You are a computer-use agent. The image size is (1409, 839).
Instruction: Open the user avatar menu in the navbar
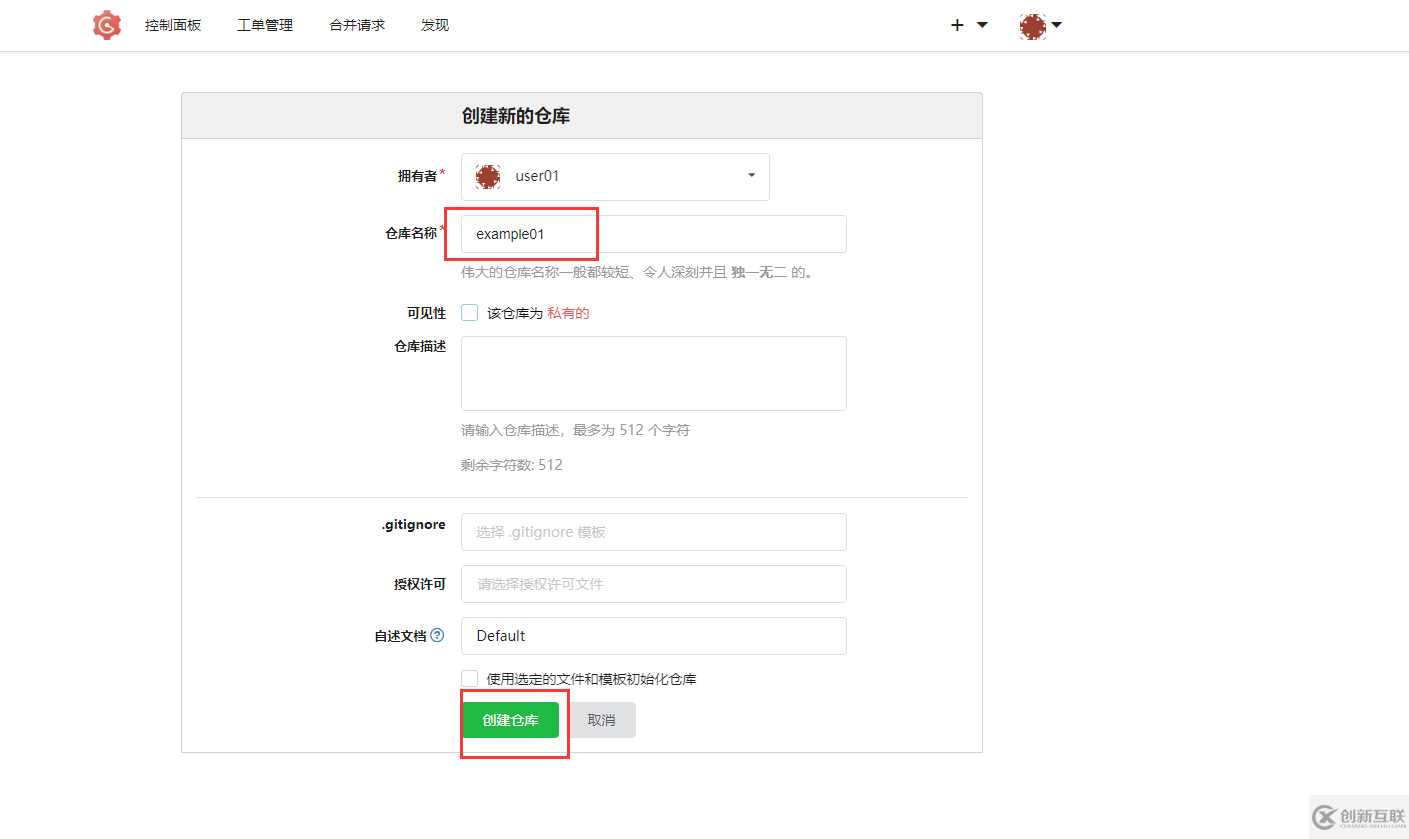1040,26
